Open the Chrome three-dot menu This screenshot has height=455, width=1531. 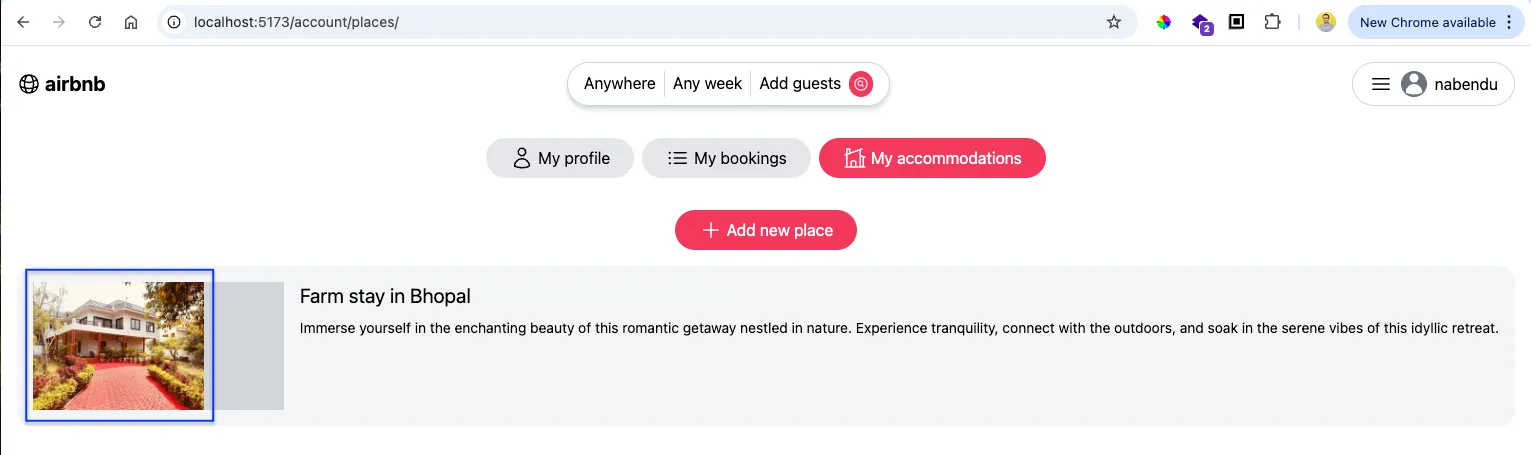click(1509, 22)
